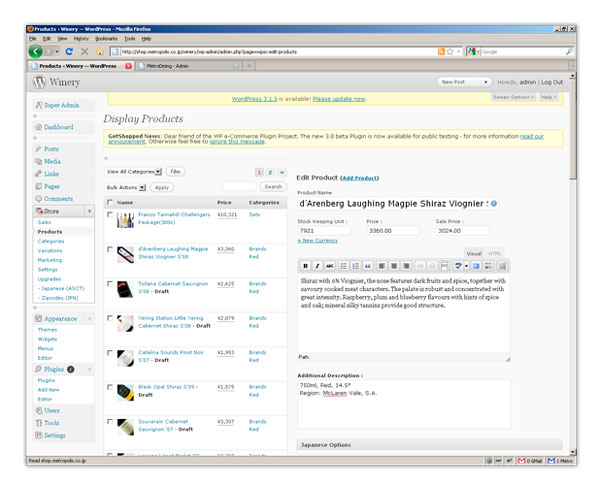Click the blockquote icon in editor toolbar
Image resolution: width=600 pixels, height=486 pixels.
coord(368,265)
